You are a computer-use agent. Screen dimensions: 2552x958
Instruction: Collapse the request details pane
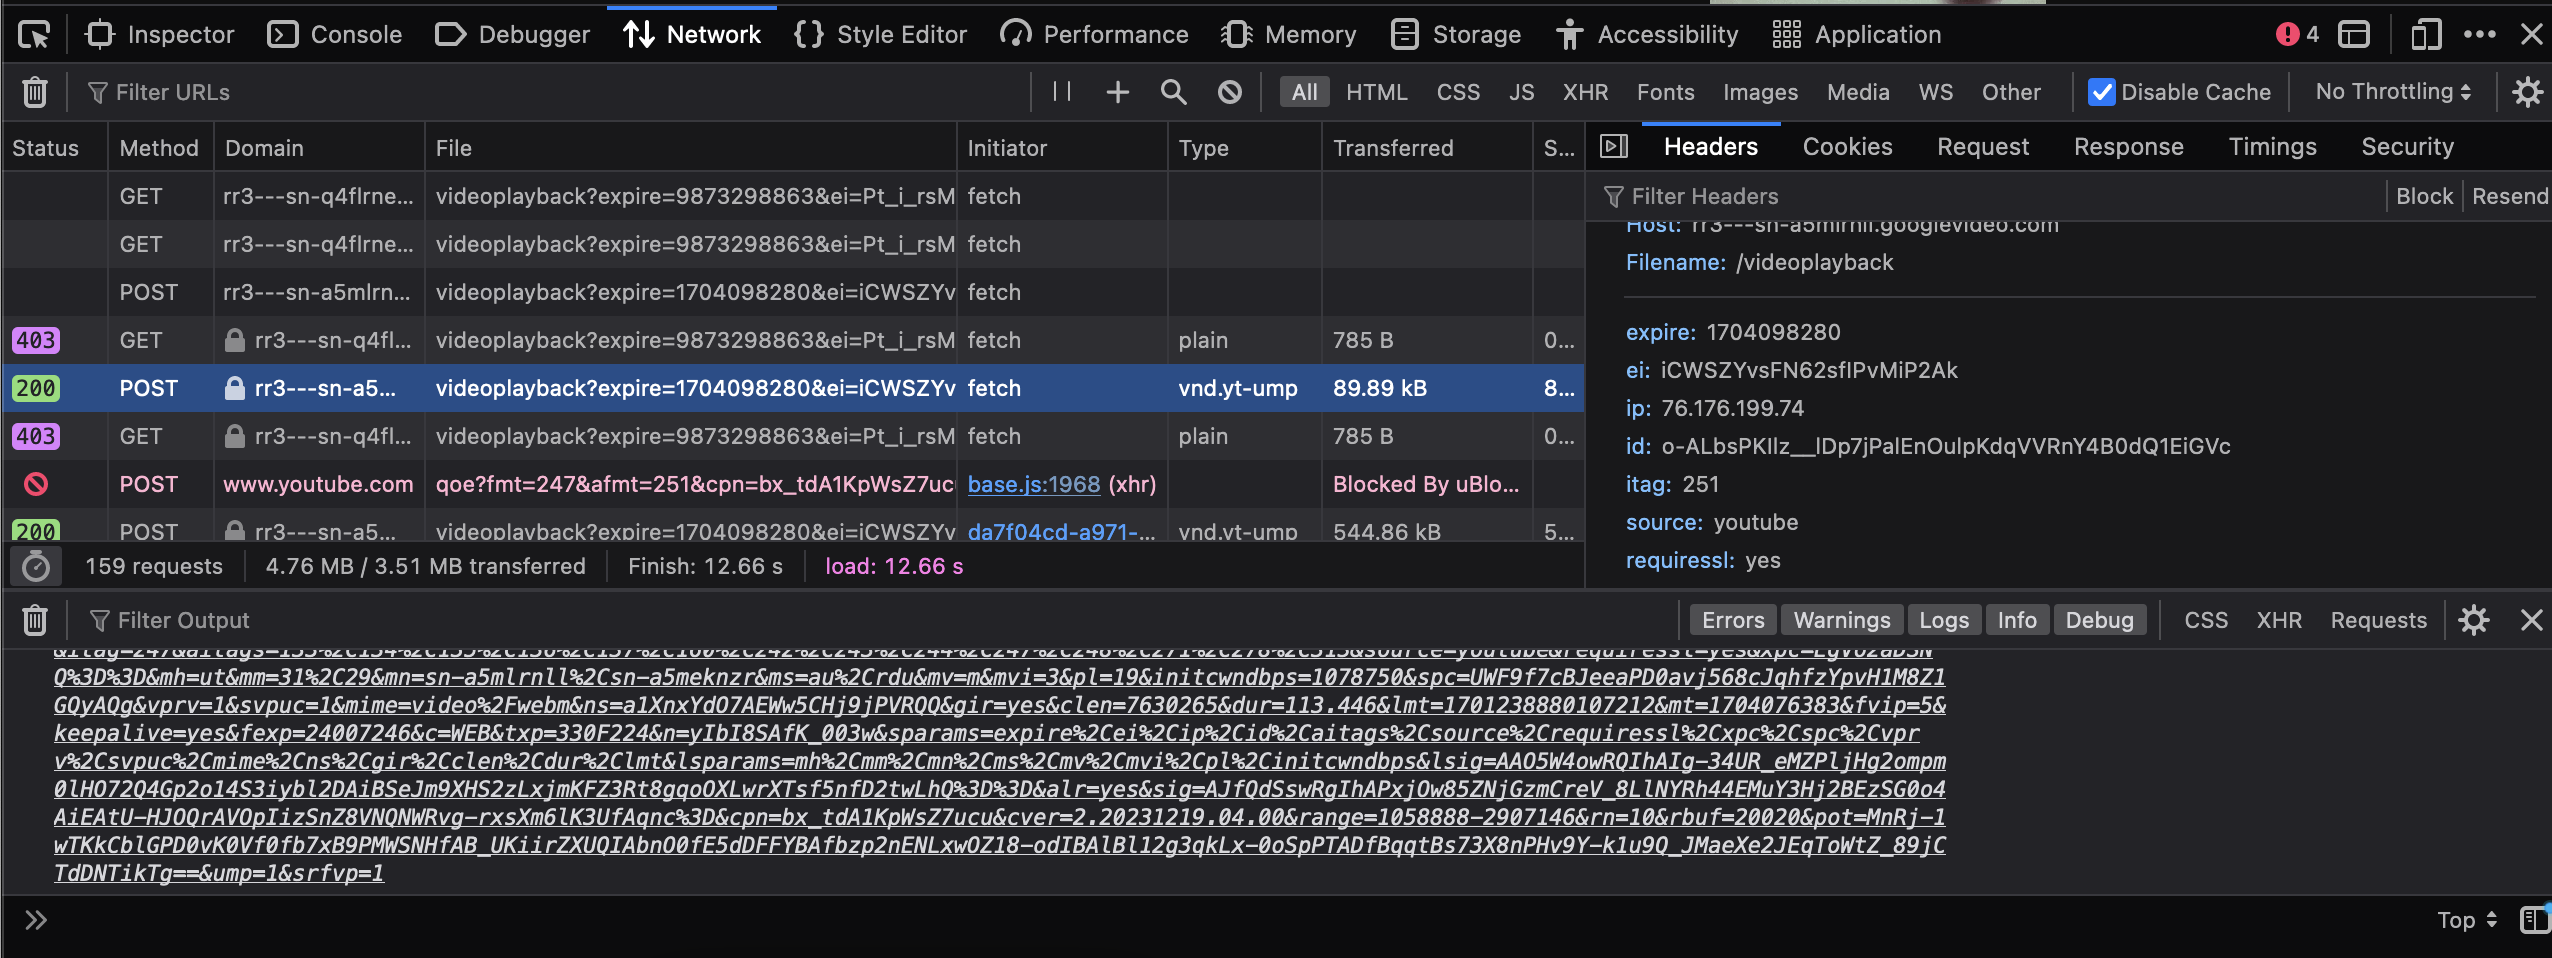1613,147
